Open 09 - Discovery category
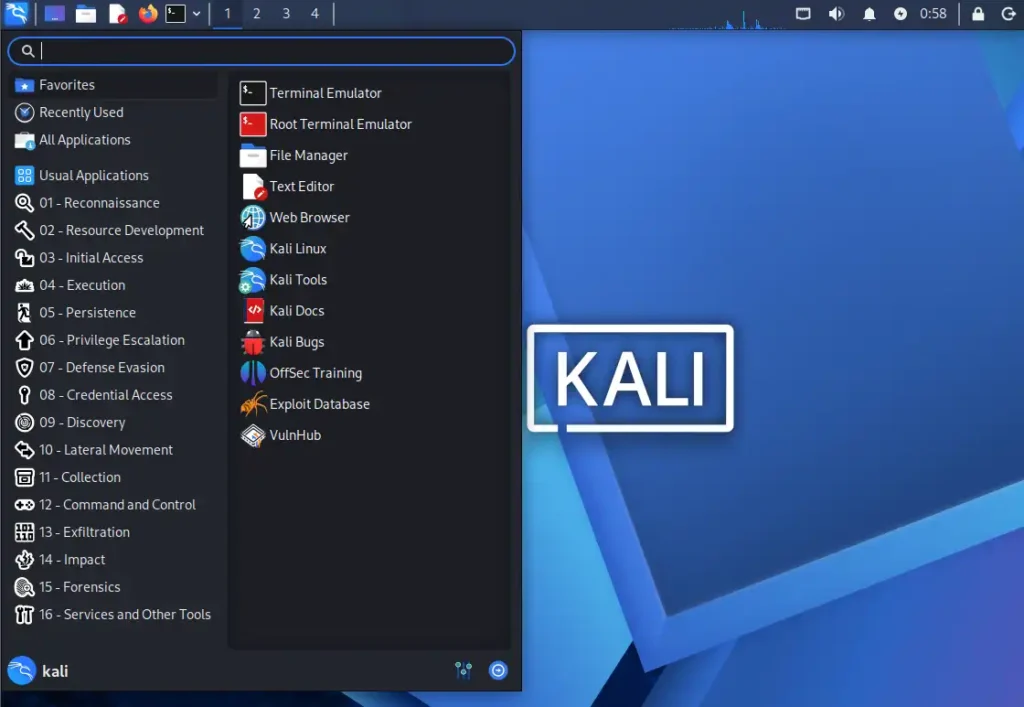Viewport: 1024px width, 707px height. point(114,422)
